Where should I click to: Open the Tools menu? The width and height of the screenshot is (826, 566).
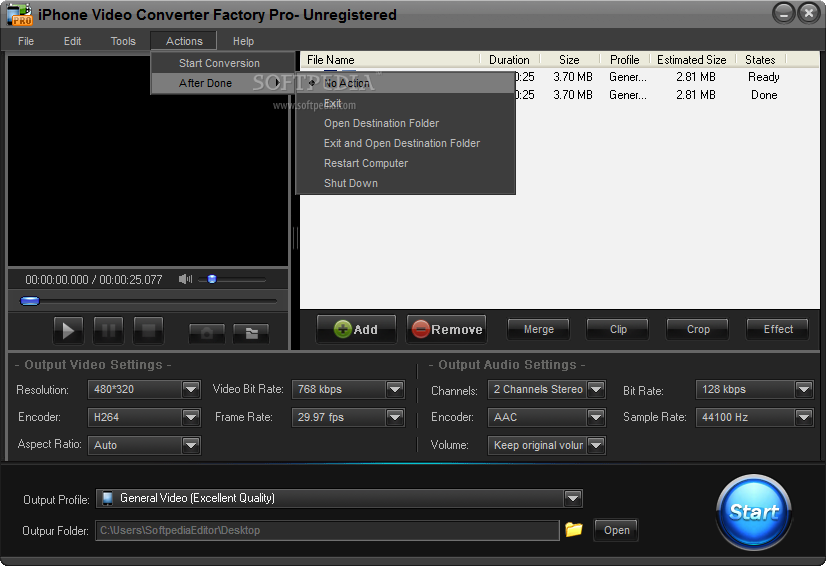click(123, 41)
